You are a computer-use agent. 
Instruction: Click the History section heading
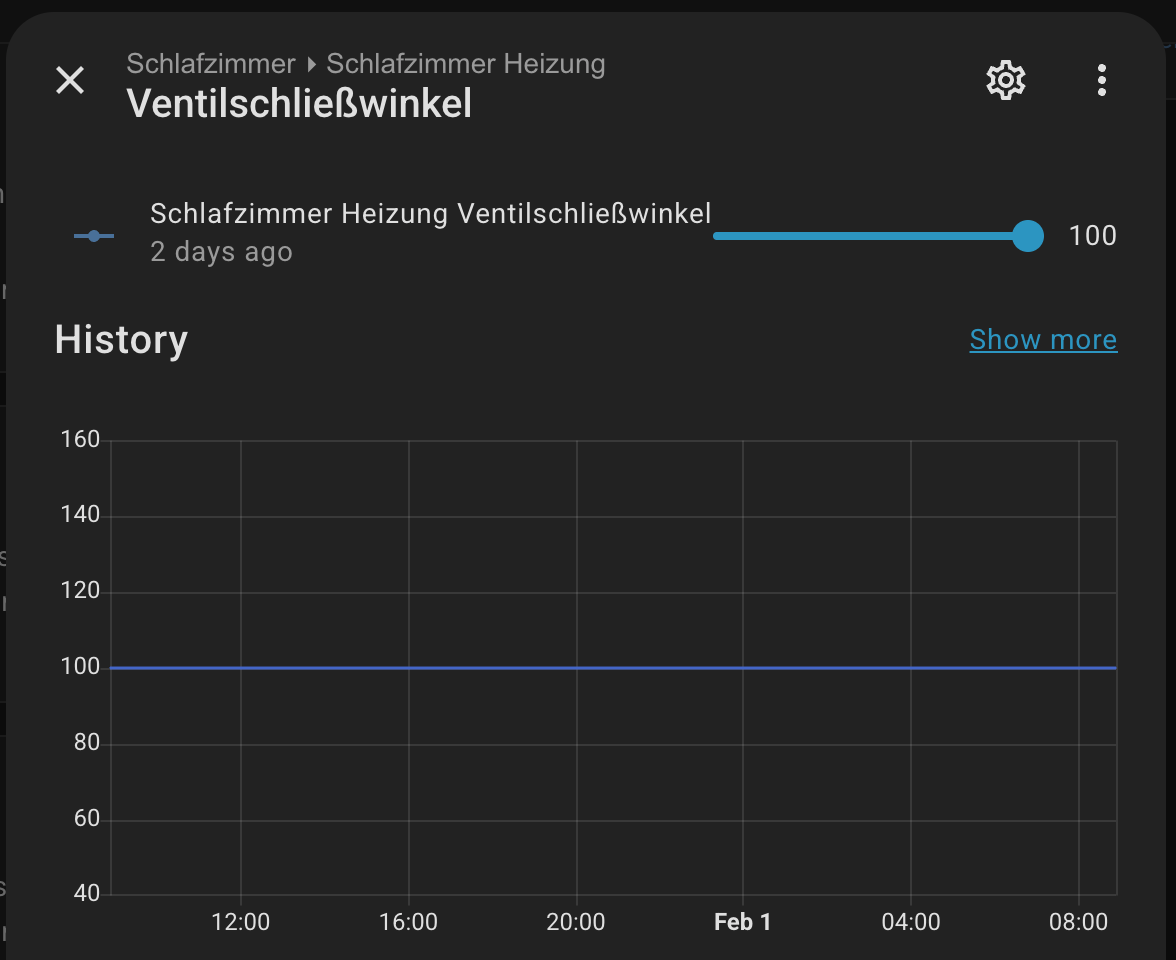pyautogui.click(x=121, y=340)
